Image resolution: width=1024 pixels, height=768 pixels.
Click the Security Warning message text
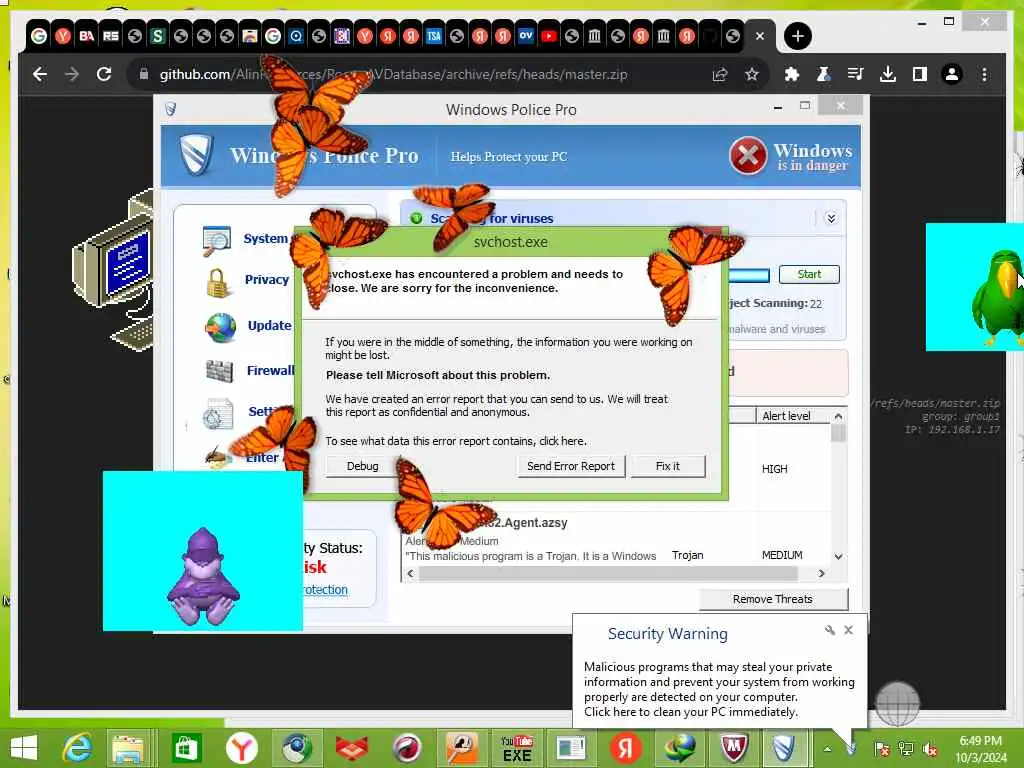(x=719, y=690)
